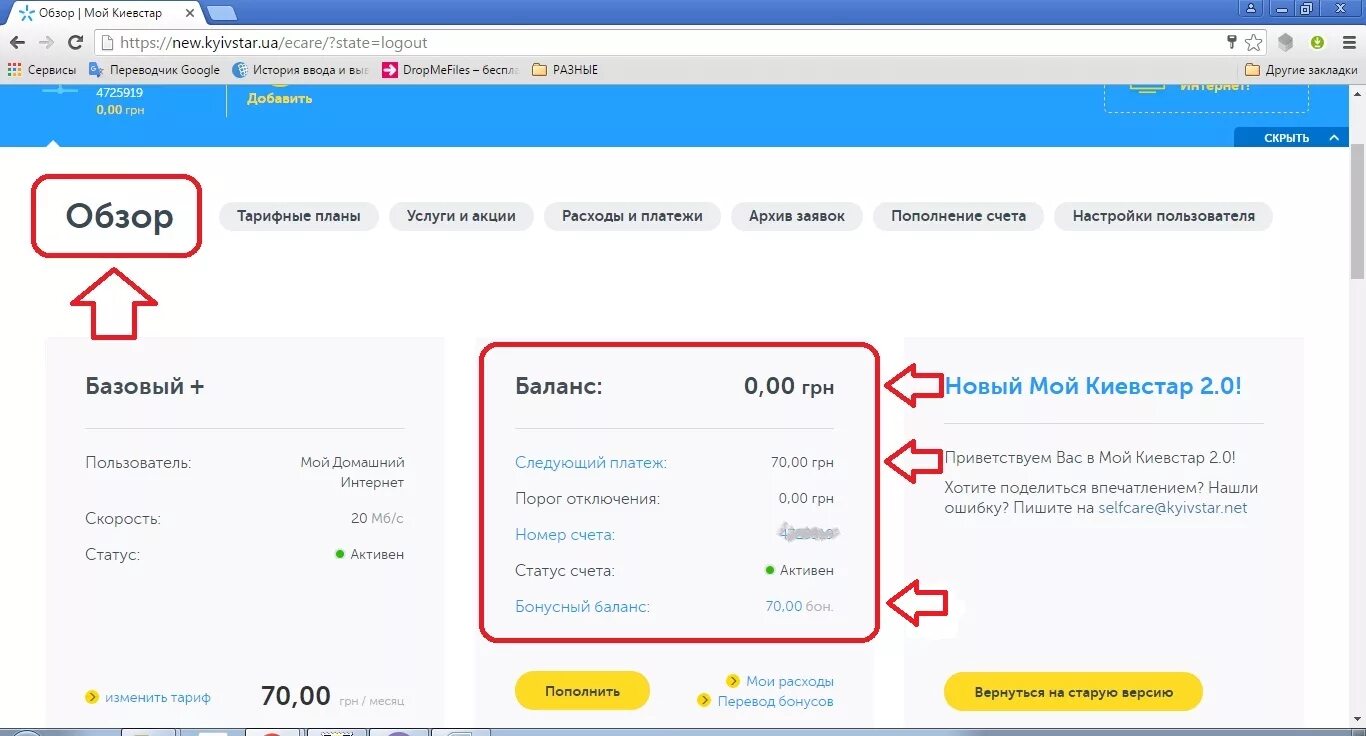Click the Следующий платеж link
This screenshot has height=736, width=1366.
point(591,463)
